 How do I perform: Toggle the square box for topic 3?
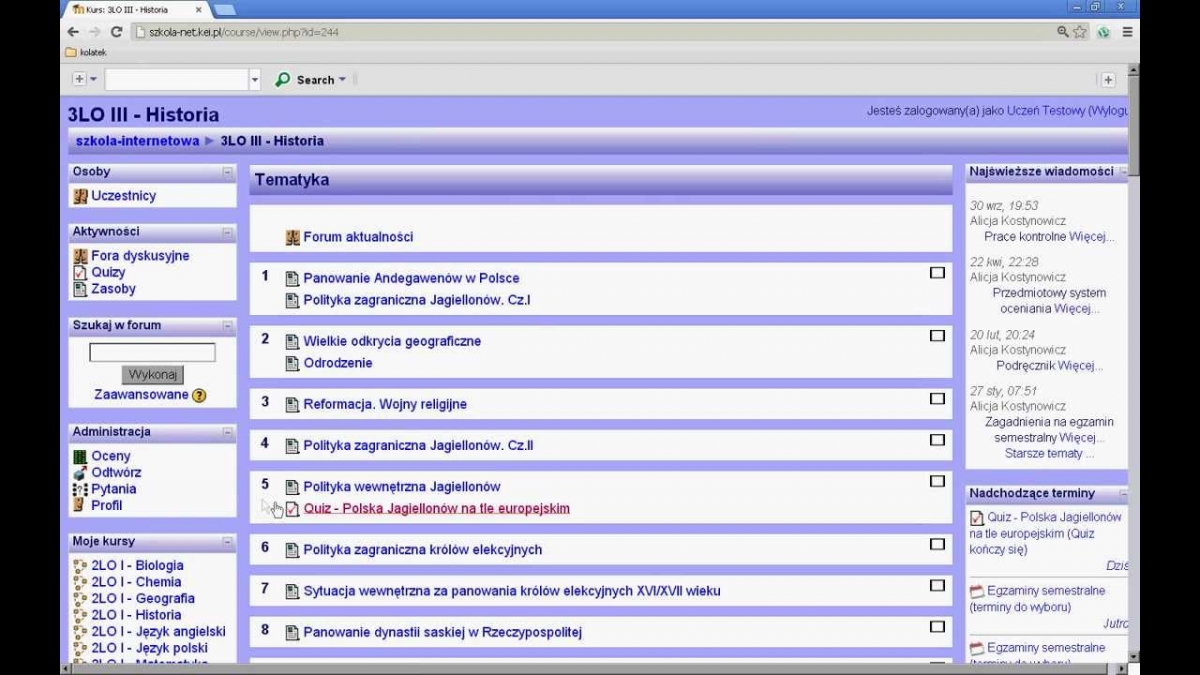[x=937, y=399]
